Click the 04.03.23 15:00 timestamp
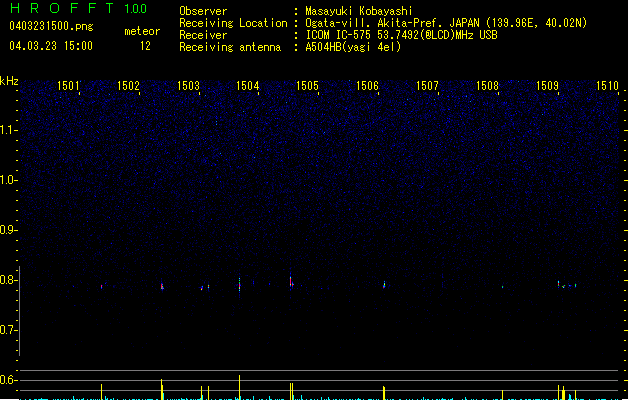 pyautogui.click(x=50, y=46)
